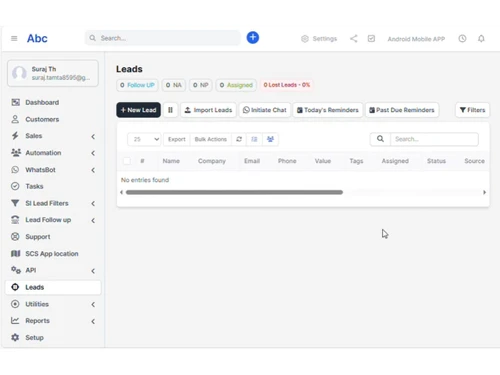Open the timesheet clock icon
This screenshot has width=500, height=375.
[x=462, y=39]
